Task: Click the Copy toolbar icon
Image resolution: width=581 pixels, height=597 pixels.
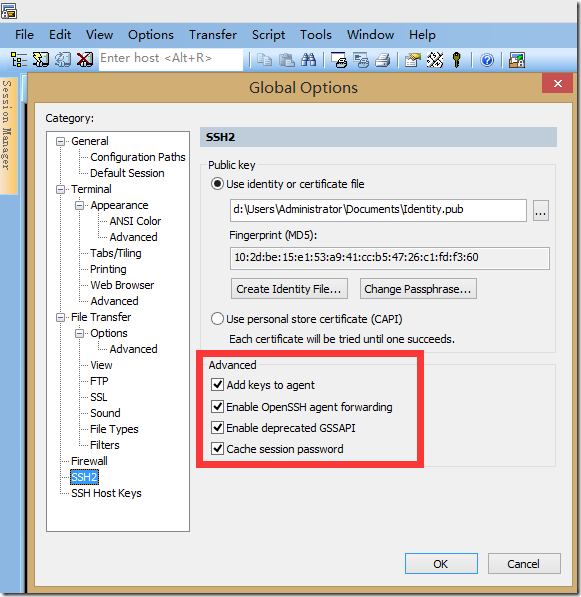Action: [264, 60]
